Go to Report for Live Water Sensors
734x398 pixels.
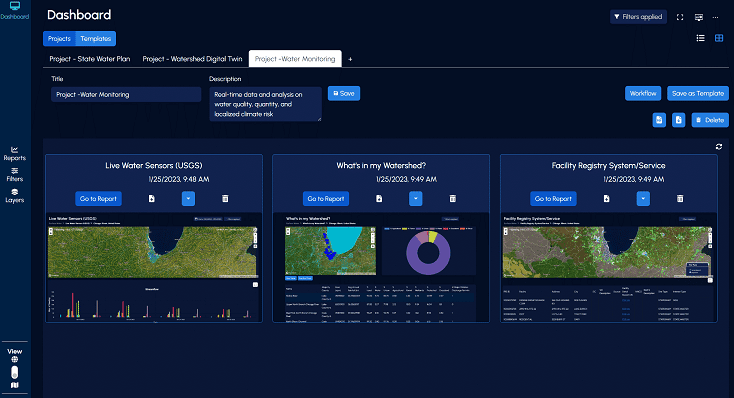tap(98, 199)
